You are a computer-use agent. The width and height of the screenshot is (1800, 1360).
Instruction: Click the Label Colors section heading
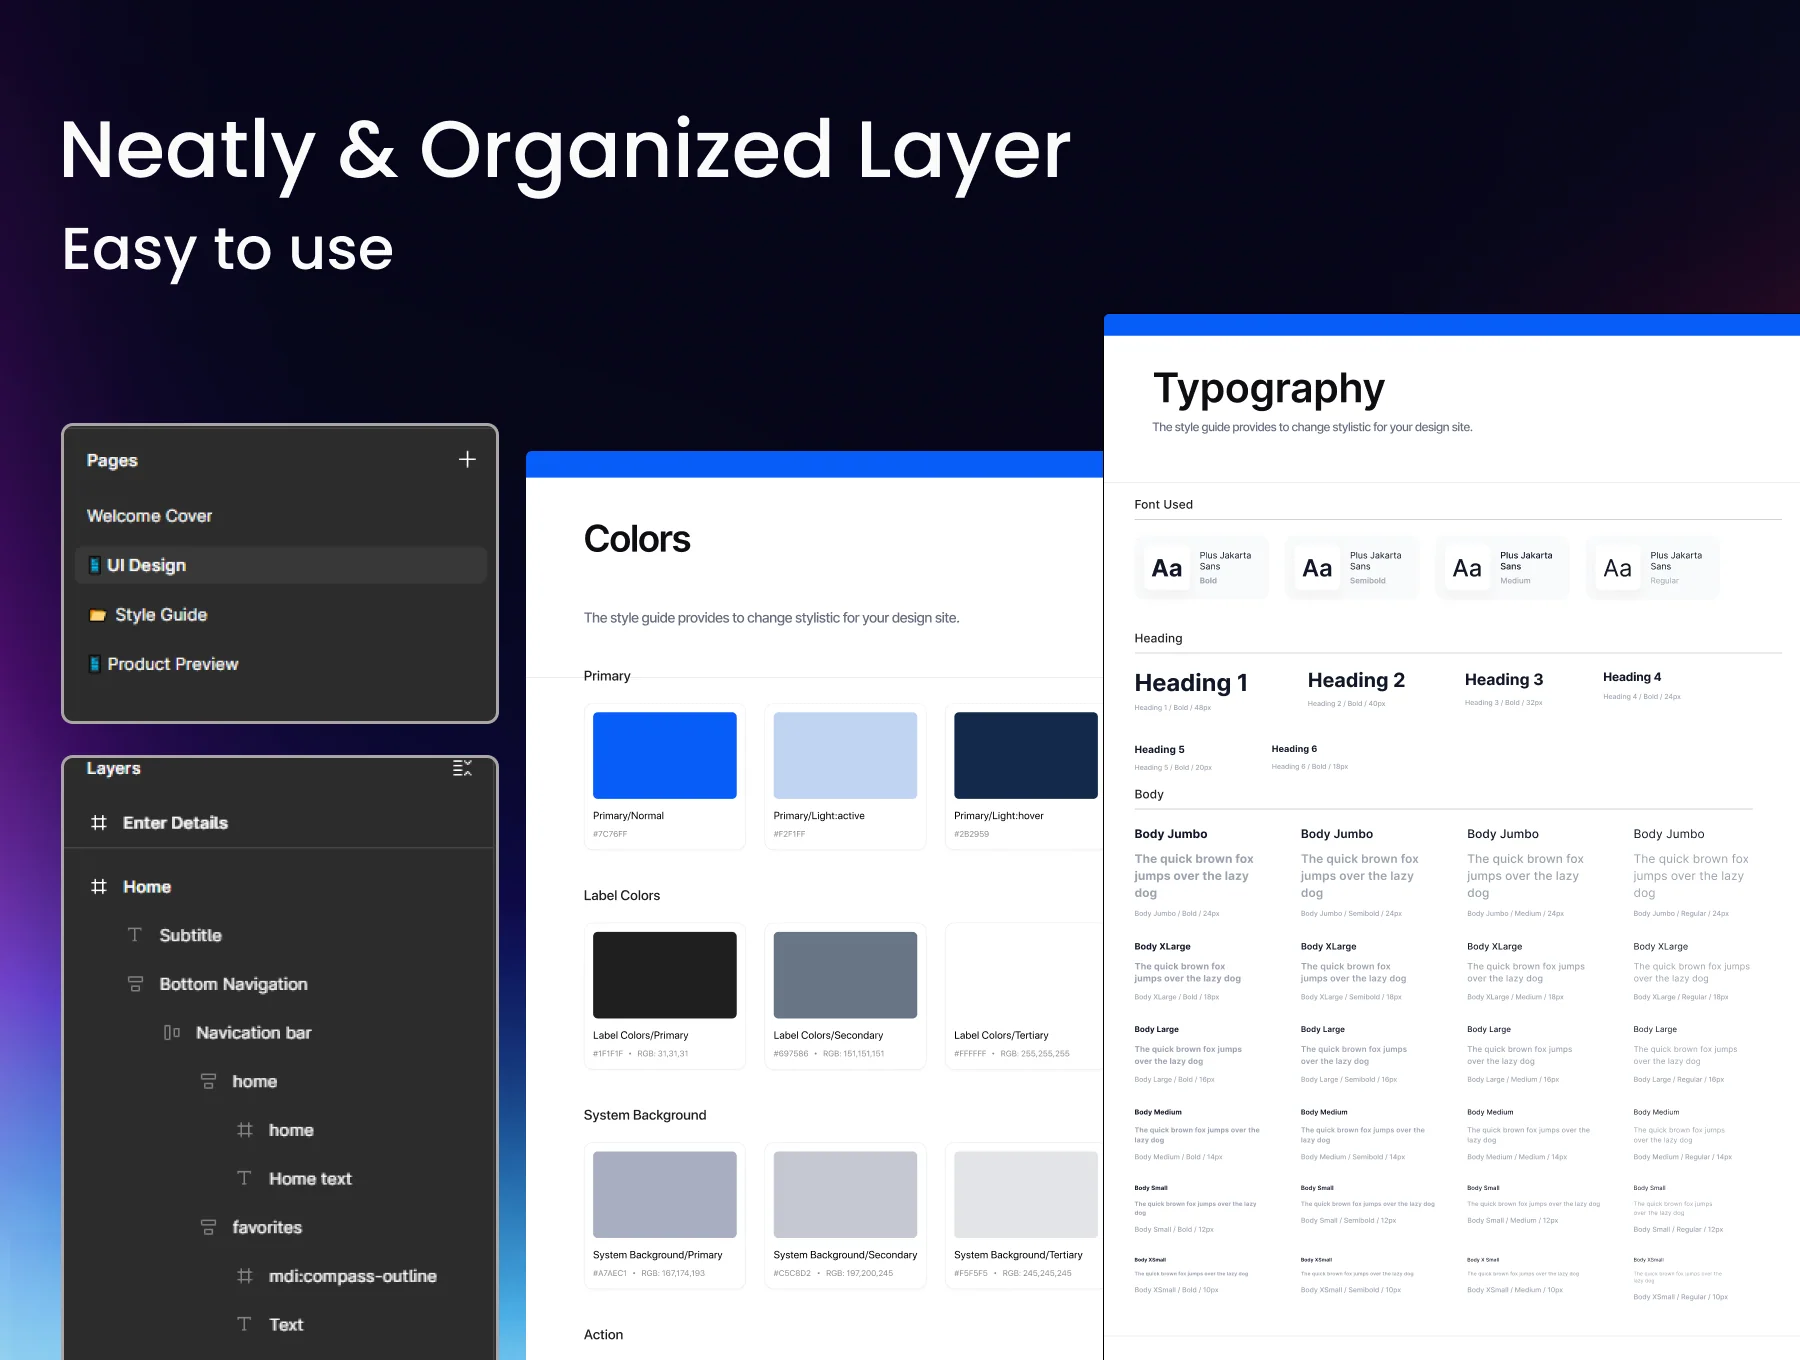622,896
